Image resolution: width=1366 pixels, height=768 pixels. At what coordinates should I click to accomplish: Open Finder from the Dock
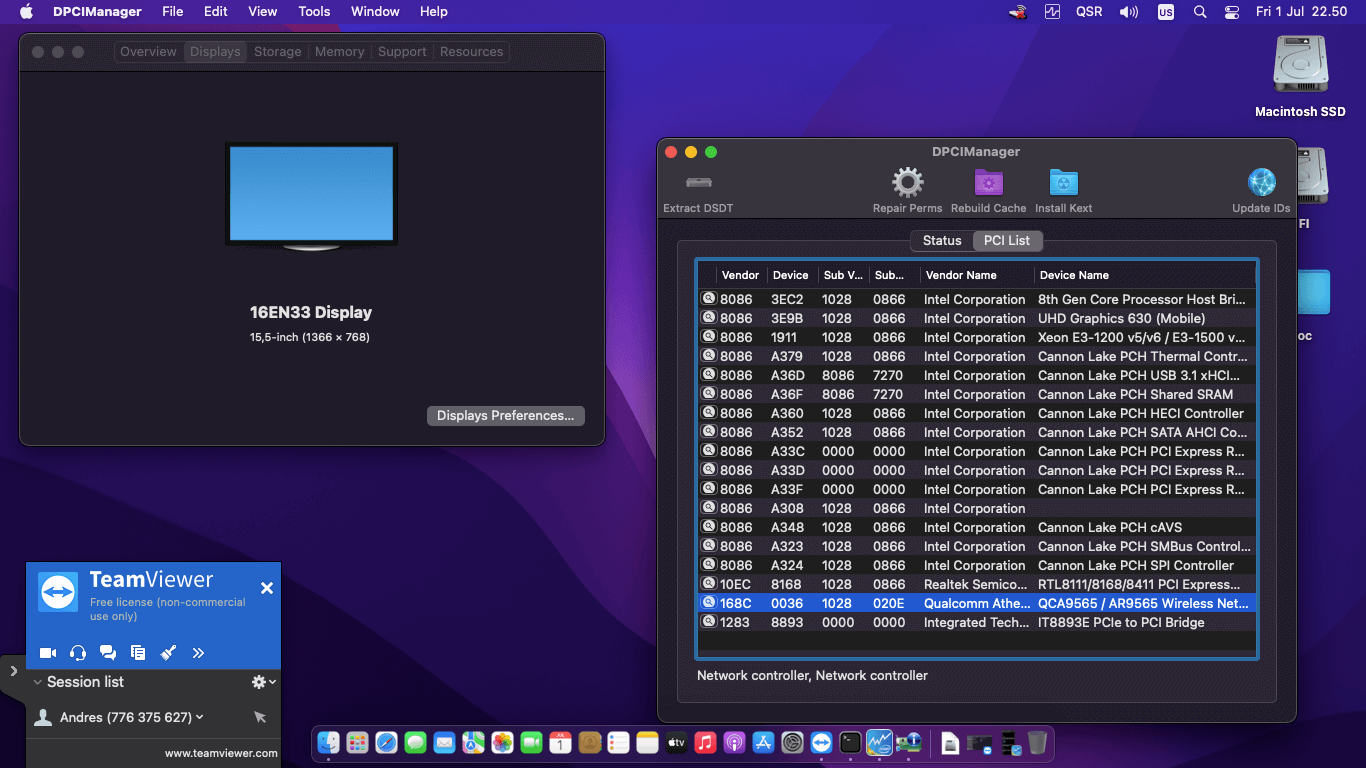click(328, 742)
